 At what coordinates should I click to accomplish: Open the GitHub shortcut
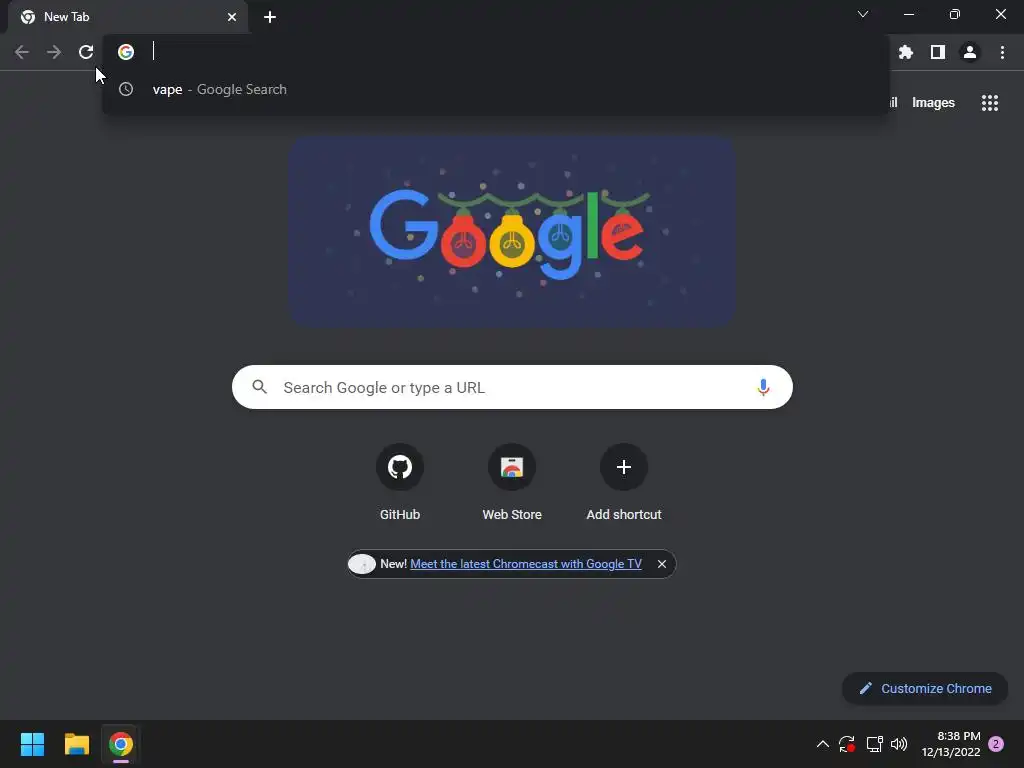point(400,482)
